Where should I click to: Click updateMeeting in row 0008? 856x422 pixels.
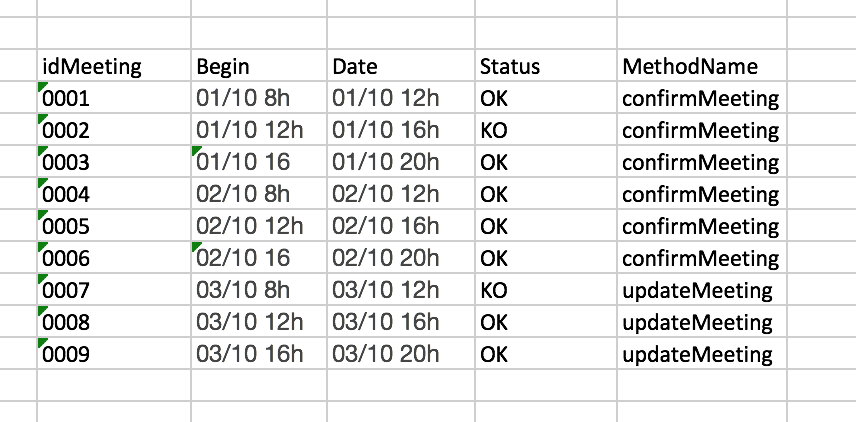(x=697, y=322)
